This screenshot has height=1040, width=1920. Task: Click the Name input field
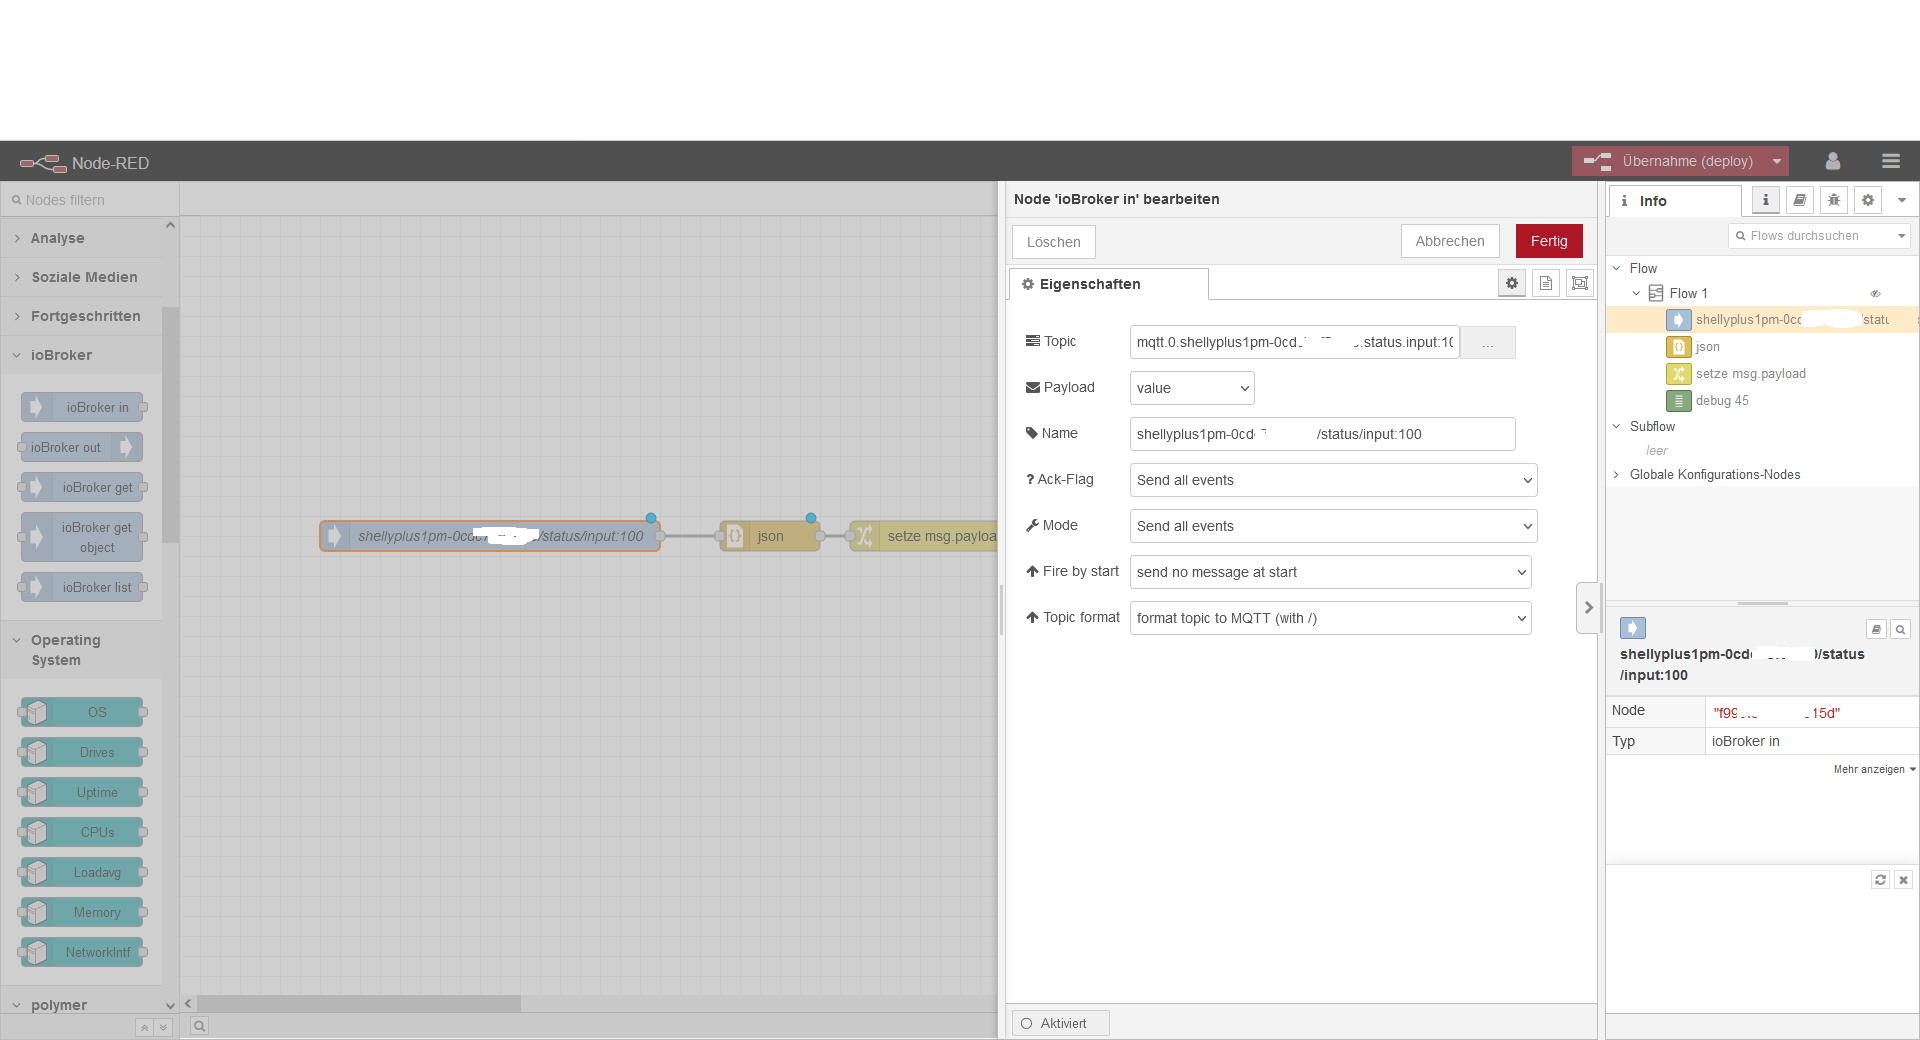pyautogui.click(x=1322, y=434)
